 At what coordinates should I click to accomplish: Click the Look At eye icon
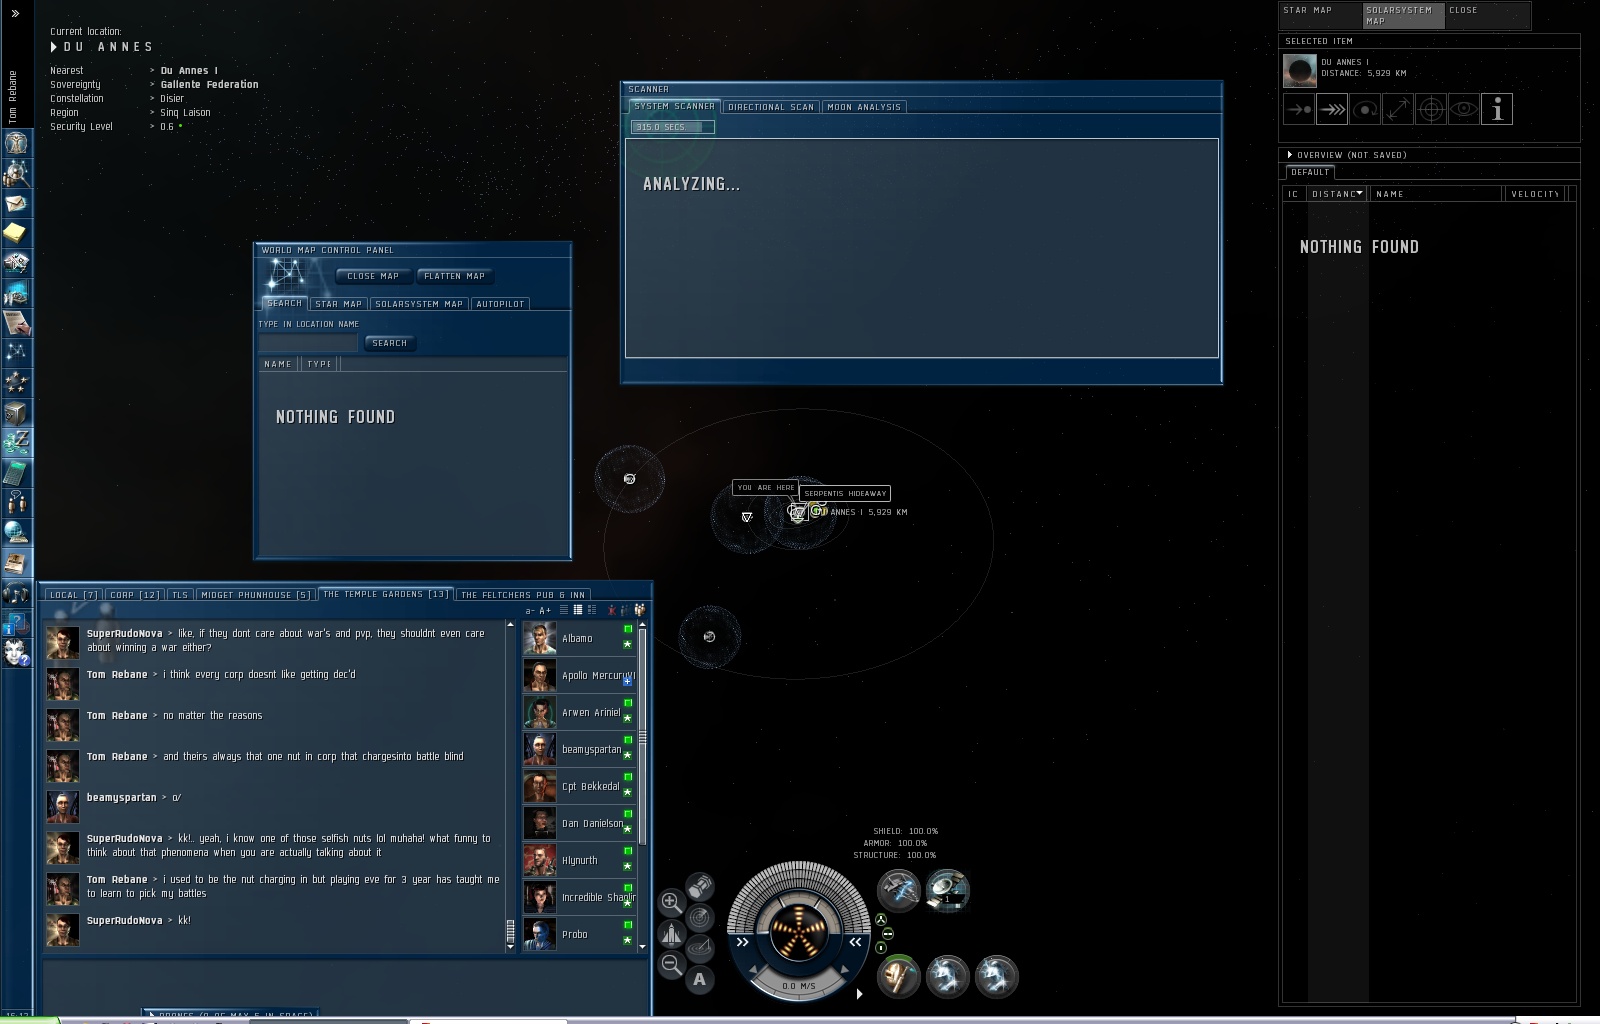(1464, 109)
